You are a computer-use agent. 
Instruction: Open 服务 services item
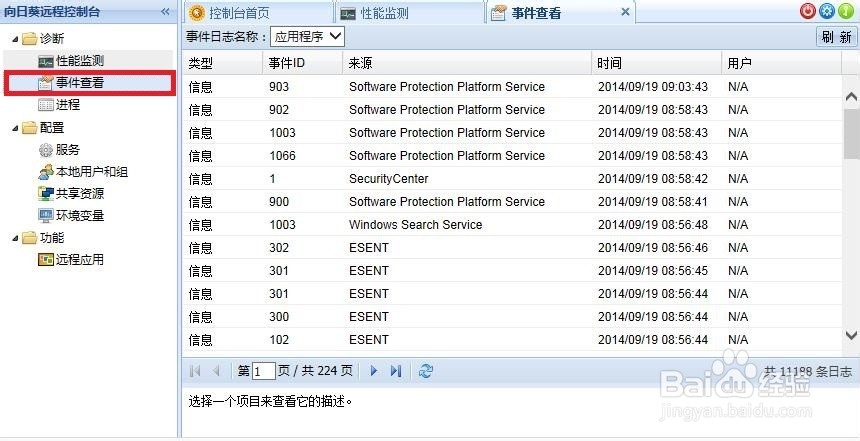click(x=67, y=150)
